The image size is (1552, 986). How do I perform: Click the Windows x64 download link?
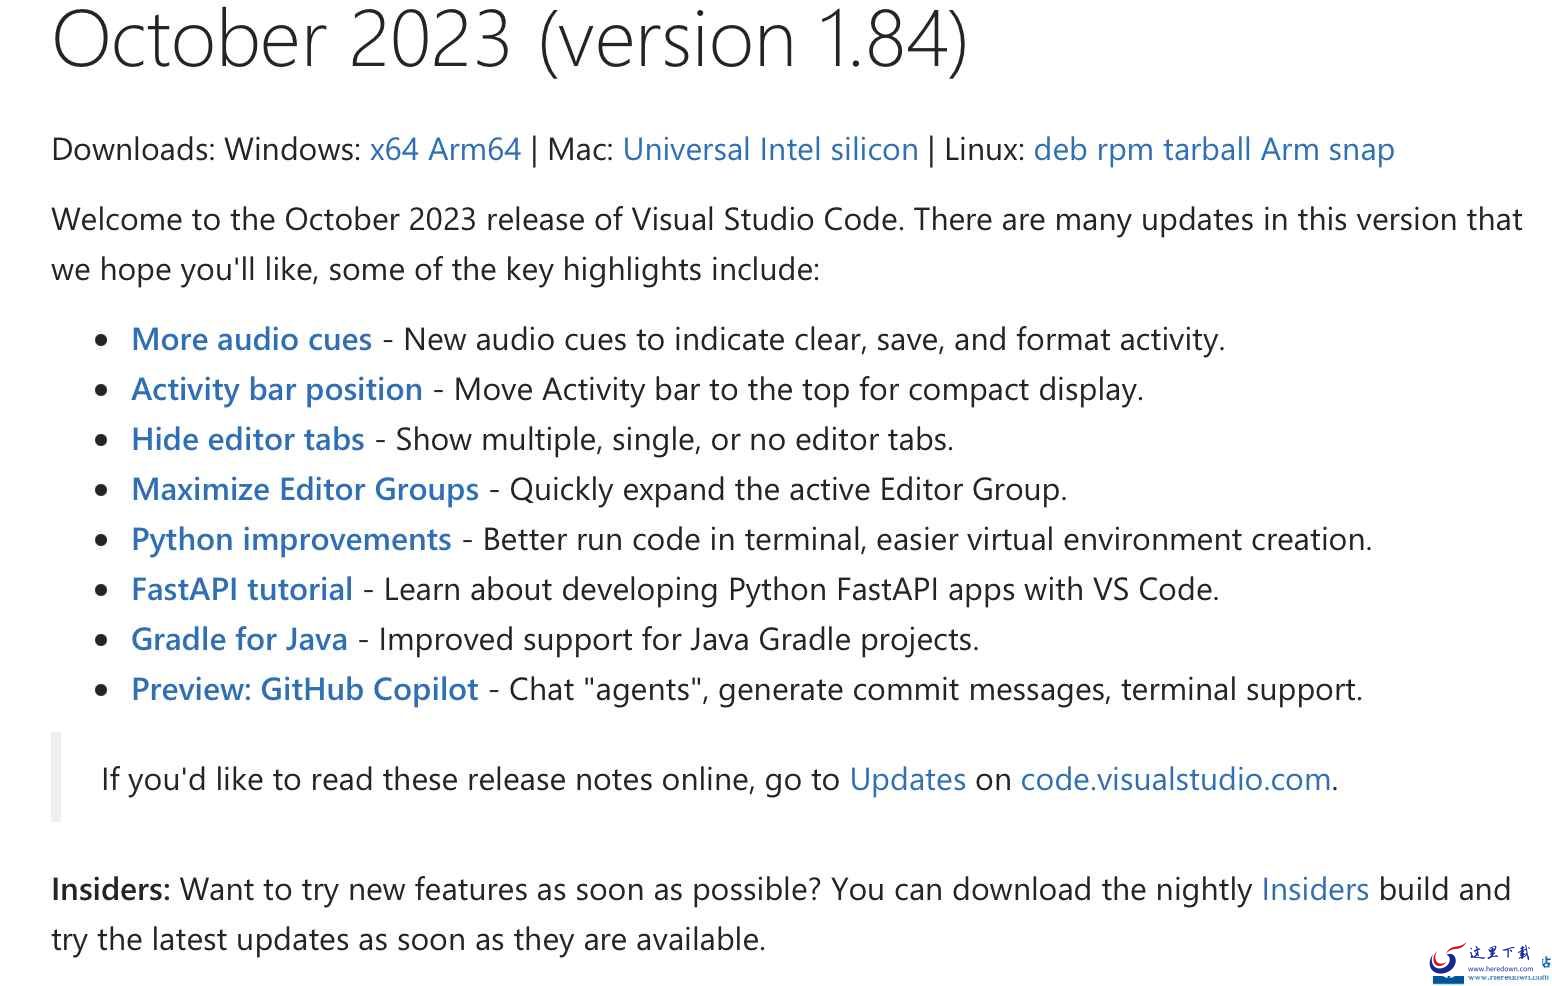(393, 150)
